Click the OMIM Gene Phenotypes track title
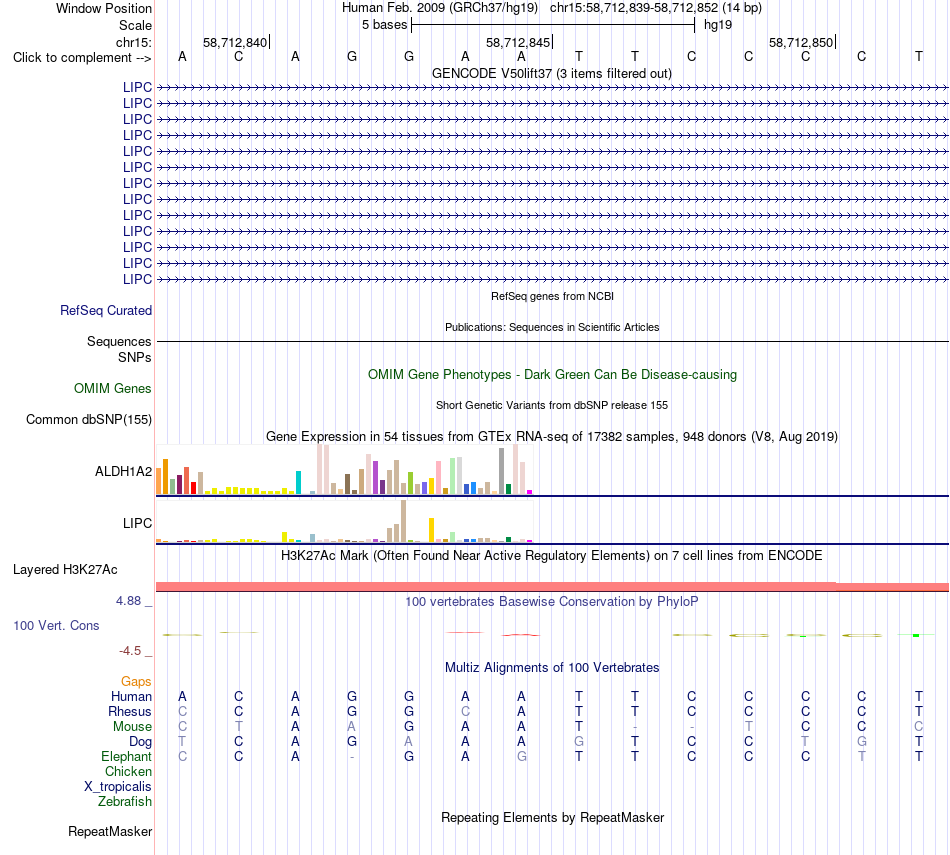This screenshot has width=950, height=855. click(x=552, y=374)
